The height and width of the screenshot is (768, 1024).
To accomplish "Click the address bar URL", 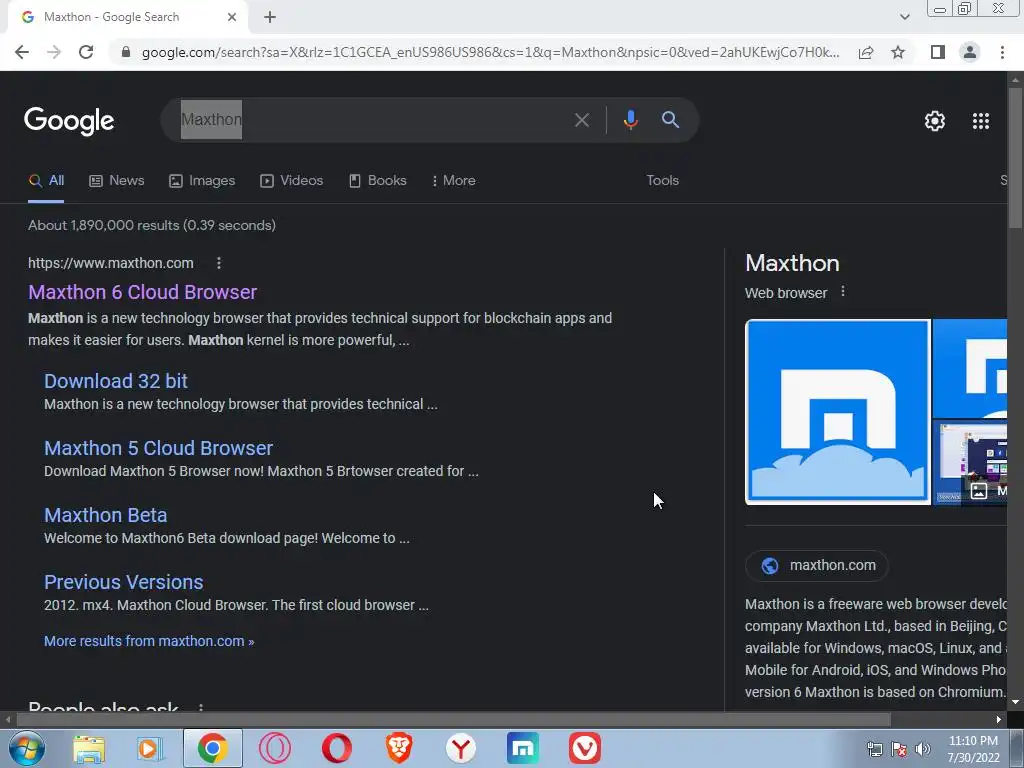I will (x=490, y=52).
